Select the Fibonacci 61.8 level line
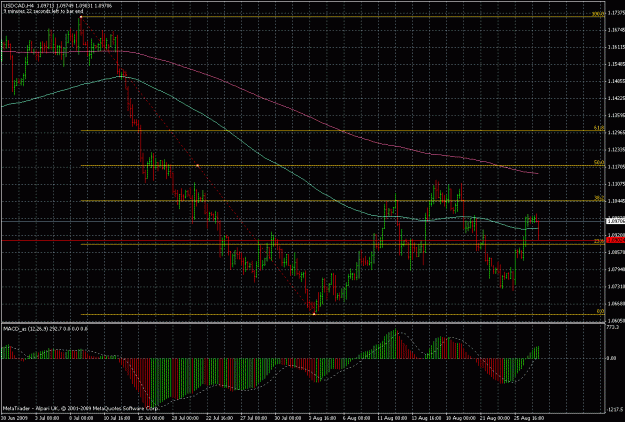625x422 pixels. coord(343,131)
